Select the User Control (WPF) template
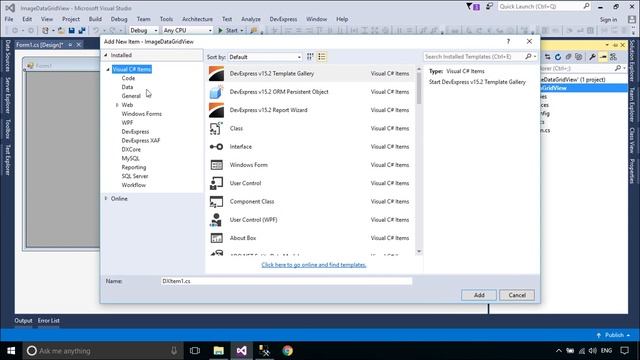 [311, 220]
